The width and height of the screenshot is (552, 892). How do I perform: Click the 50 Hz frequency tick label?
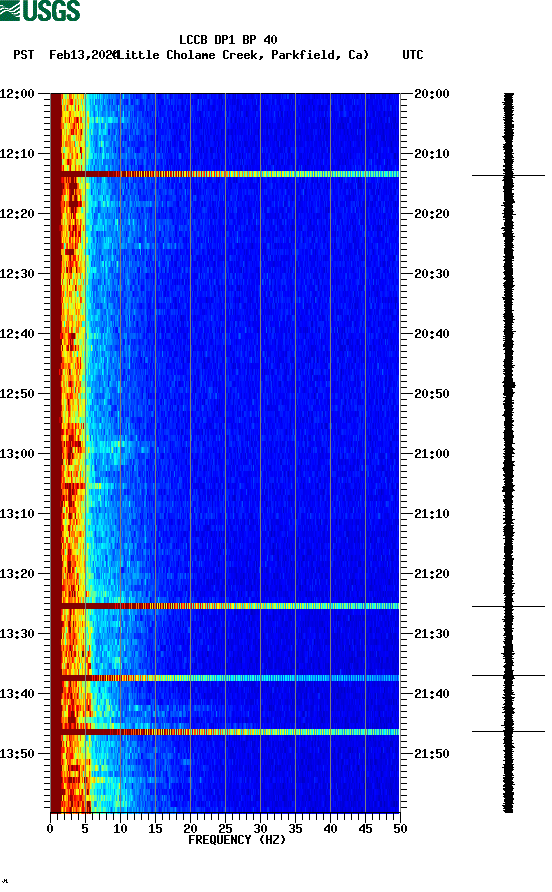[401, 829]
